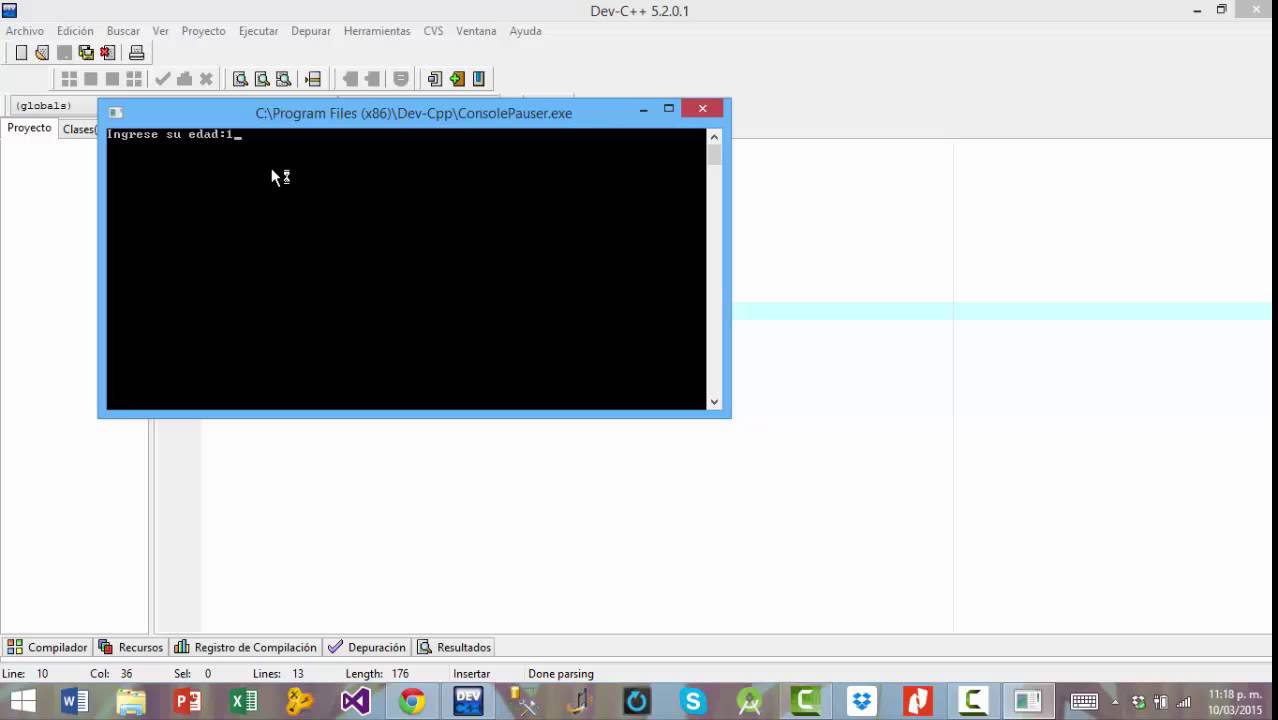Click the Dev-C++ taskbar icon
The height and width of the screenshot is (720, 1278).
click(468, 701)
